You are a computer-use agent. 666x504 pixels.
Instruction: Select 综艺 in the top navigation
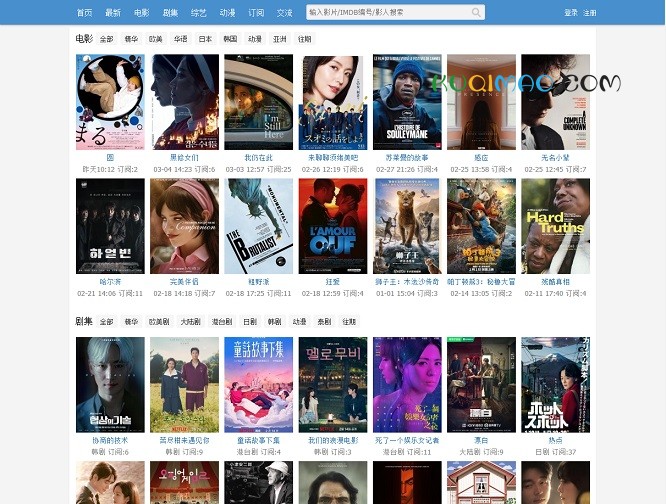click(x=199, y=13)
